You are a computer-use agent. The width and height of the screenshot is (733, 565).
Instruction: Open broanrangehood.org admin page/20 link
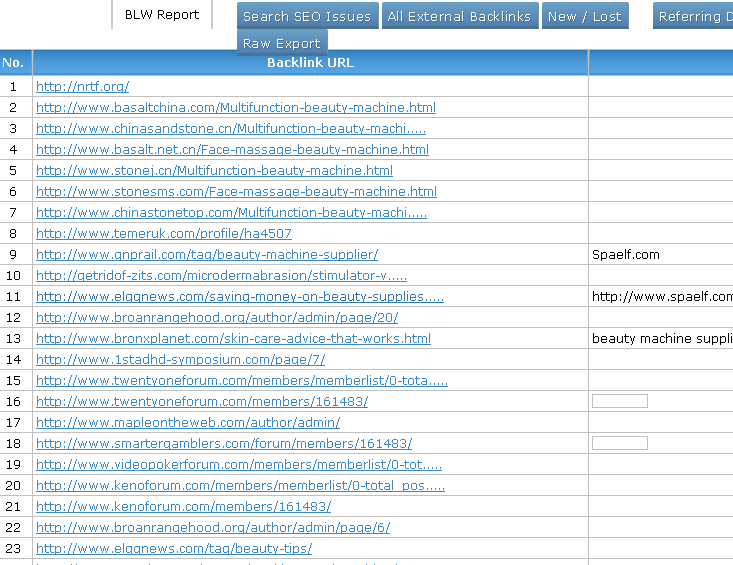pyautogui.click(x=217, y=318)
